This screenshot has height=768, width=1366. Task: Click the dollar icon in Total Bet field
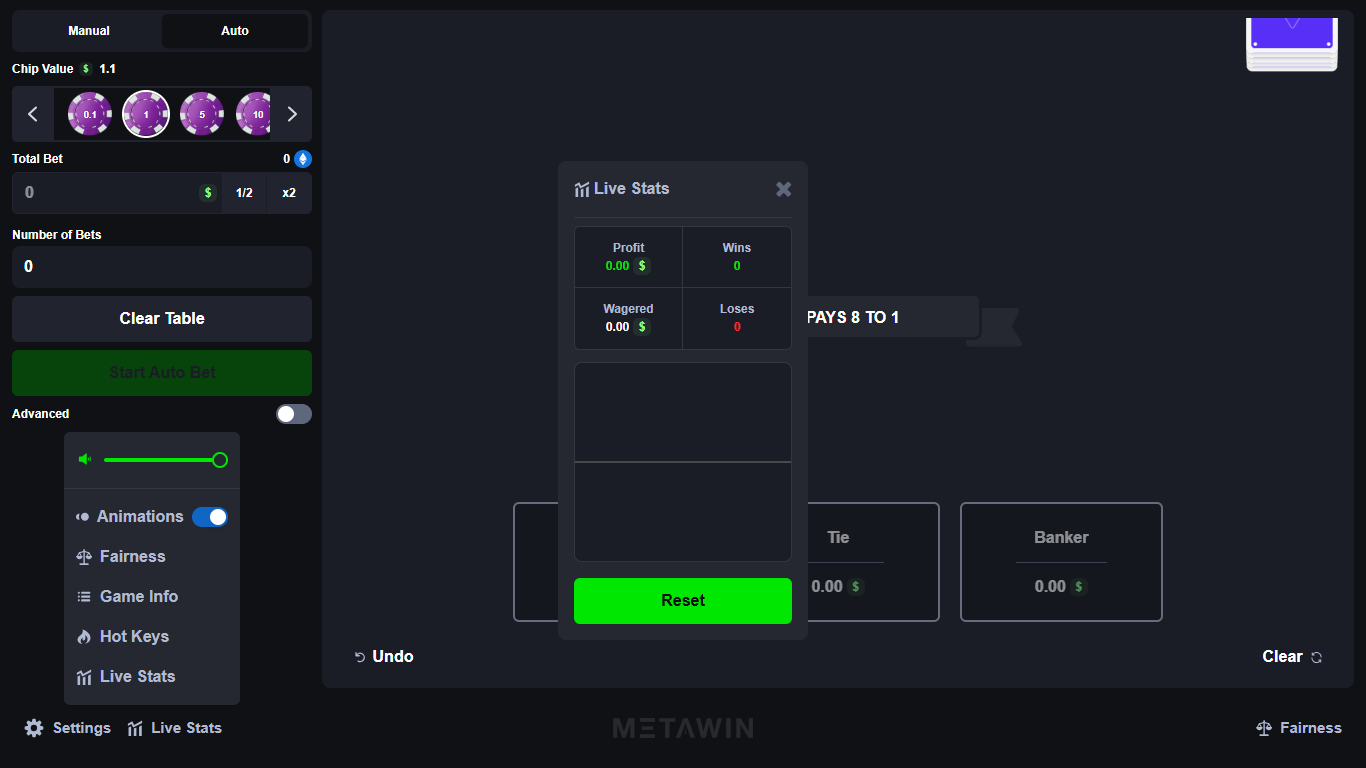pyautogui.click(x=208, y=193)
